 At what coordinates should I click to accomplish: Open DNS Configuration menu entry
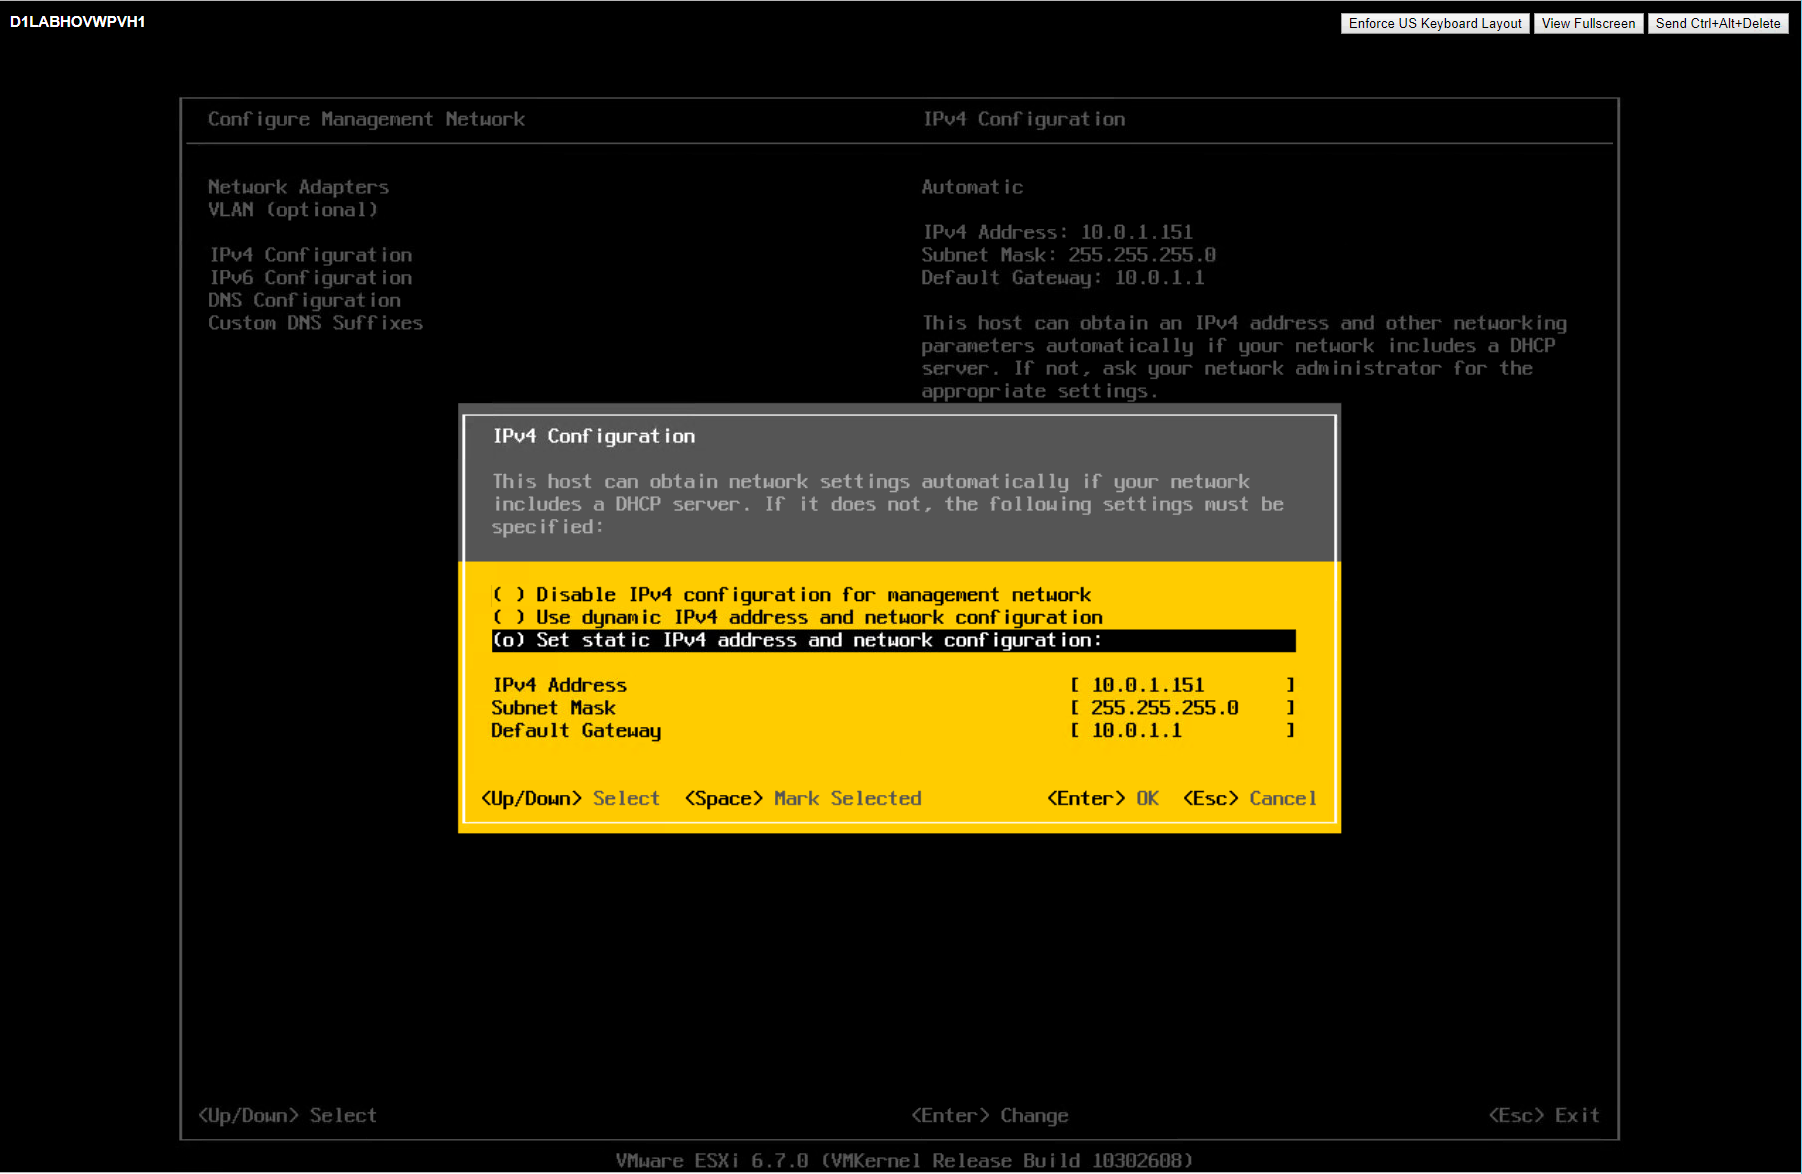pos(304,300)
